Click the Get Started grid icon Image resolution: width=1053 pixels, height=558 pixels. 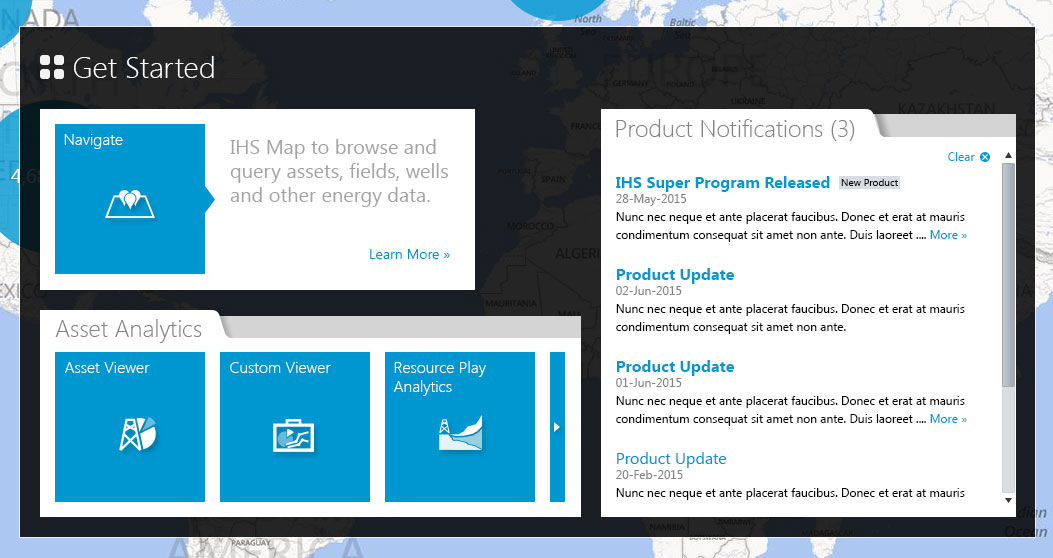pos(52,67)
